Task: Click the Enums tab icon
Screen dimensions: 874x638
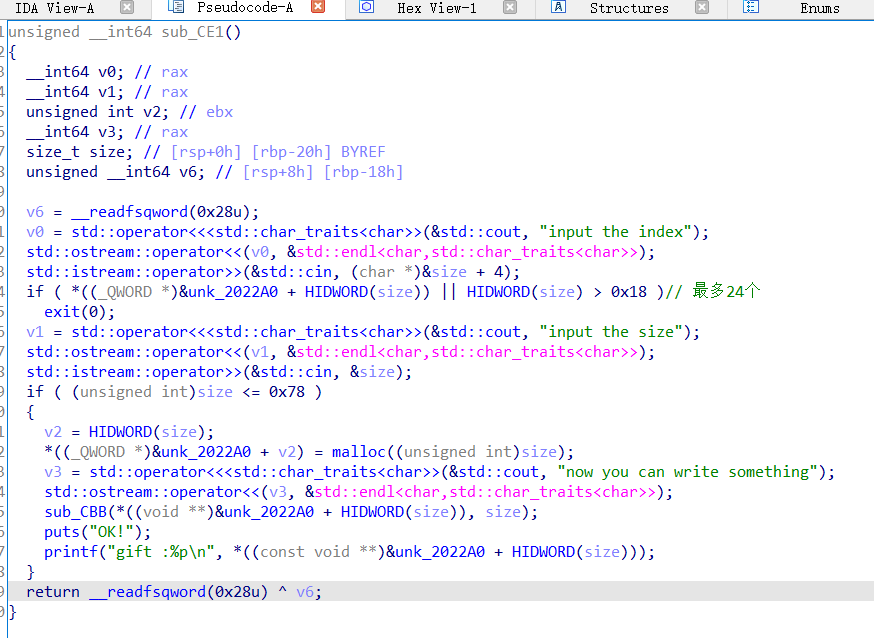Action: [x=750, y=8]
